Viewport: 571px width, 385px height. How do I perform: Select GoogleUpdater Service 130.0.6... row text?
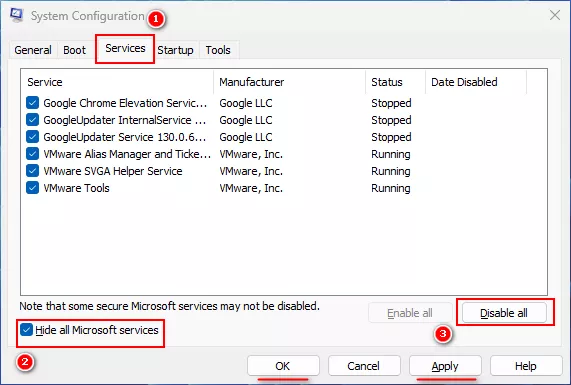point(125,137)
